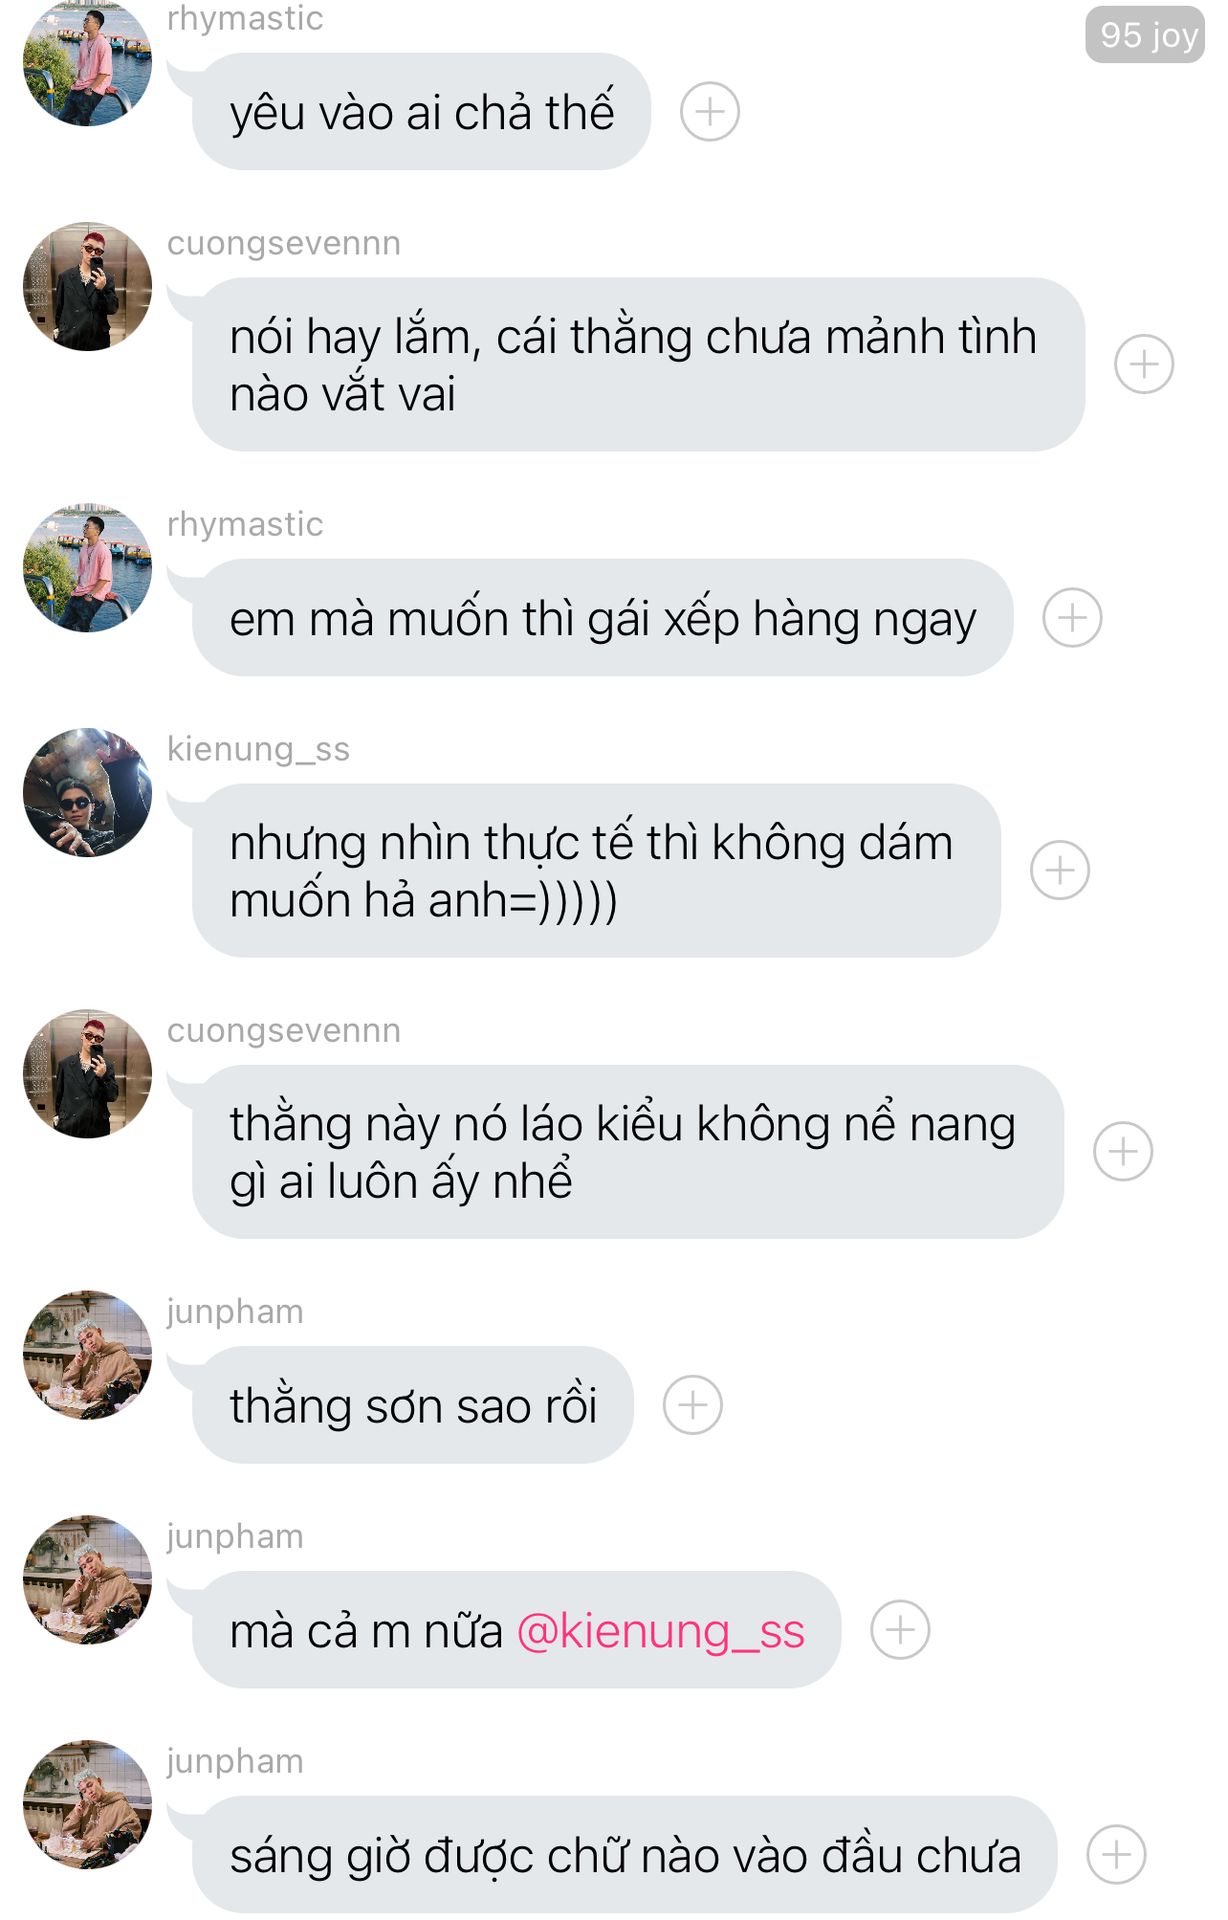
Task: Add reaction to "thằng này nó láo" message
Action: (1122, 1151)
